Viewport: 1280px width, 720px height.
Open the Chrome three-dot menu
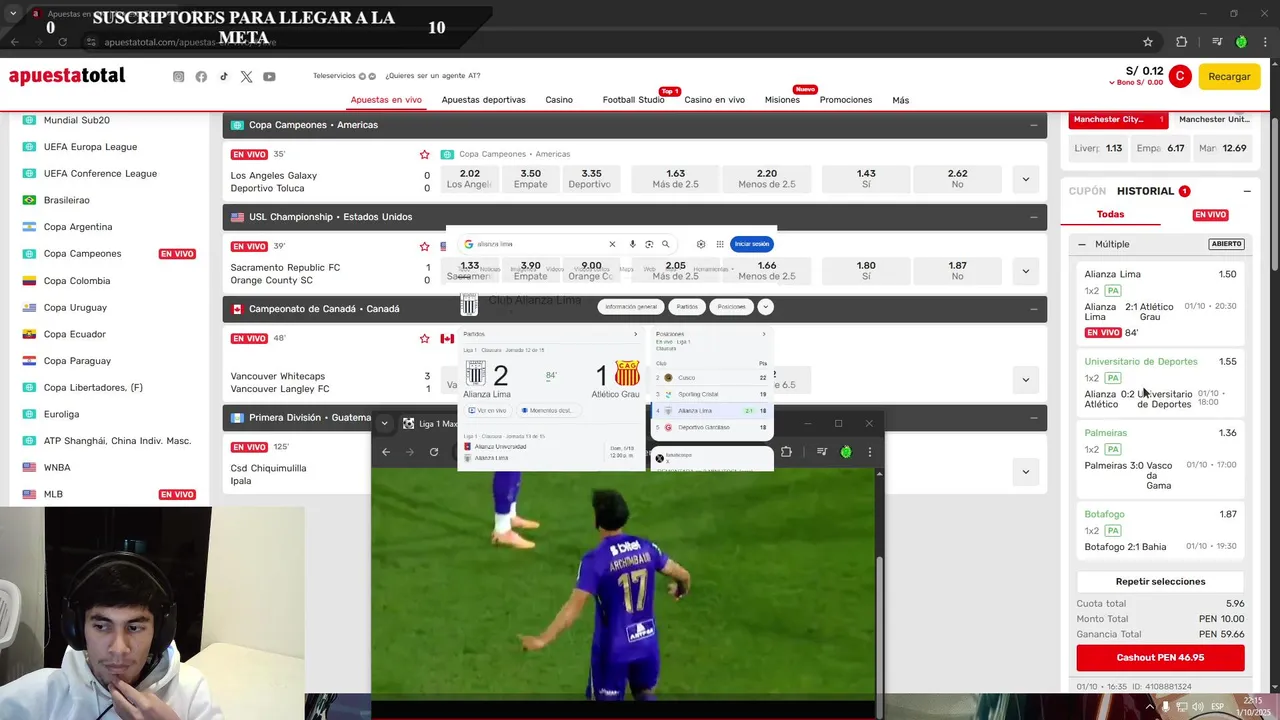(x=1265, y=42)
